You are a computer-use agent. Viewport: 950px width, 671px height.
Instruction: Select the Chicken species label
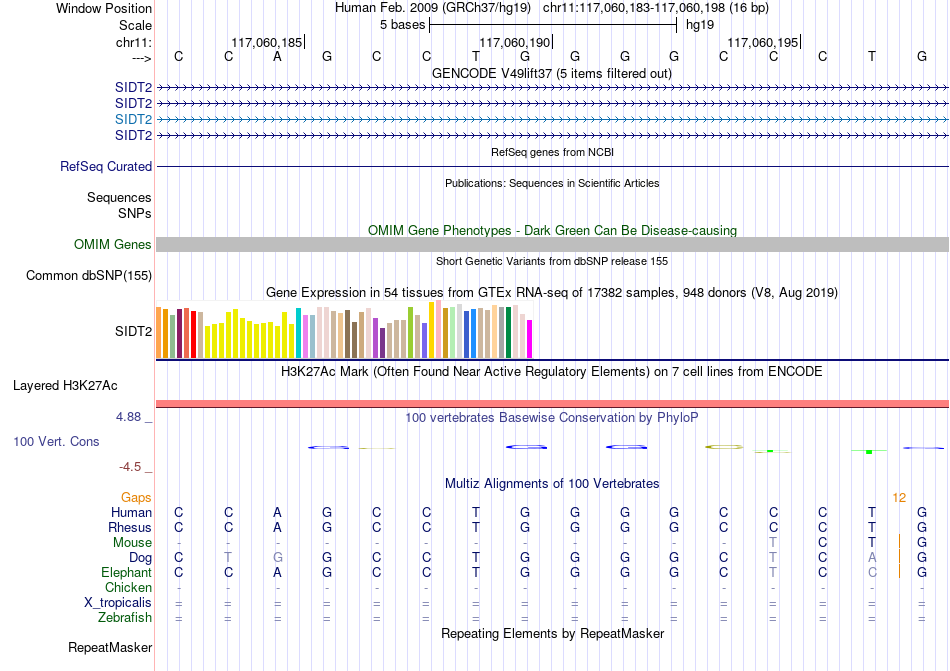point(128,587)
